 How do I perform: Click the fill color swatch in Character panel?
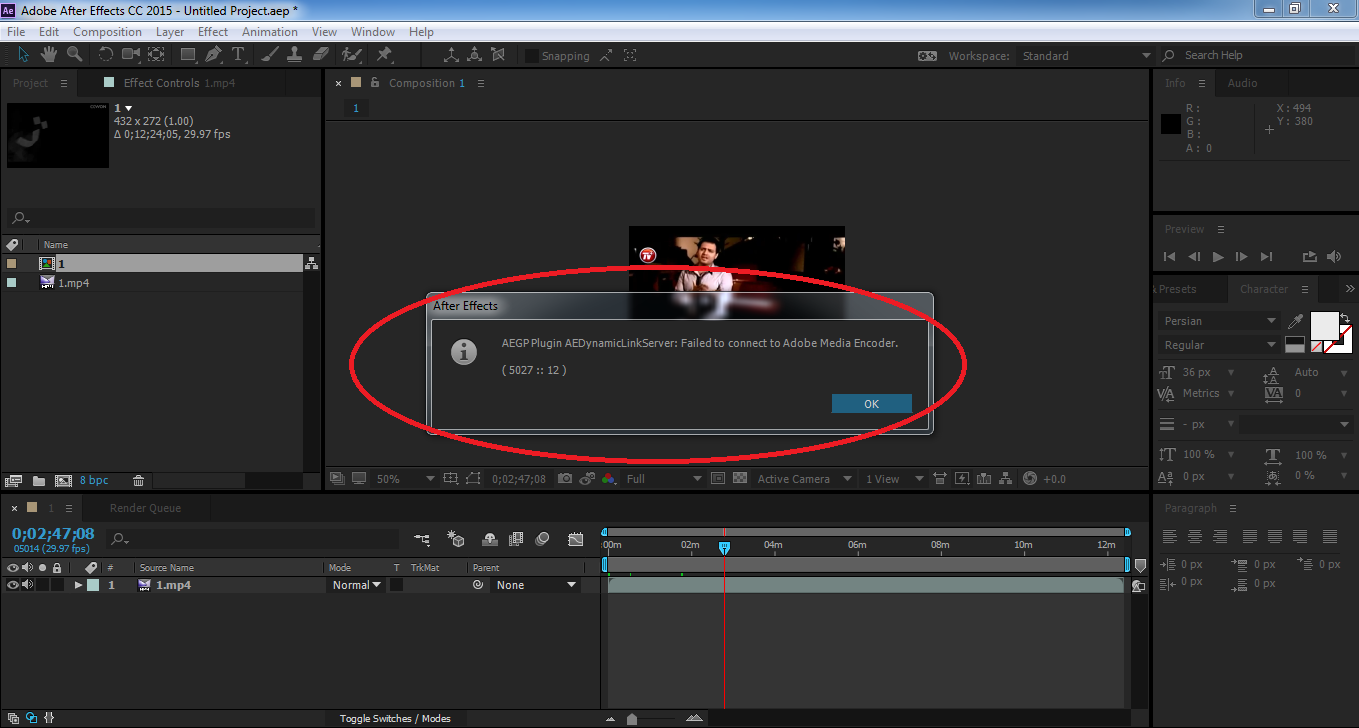coord(1324,325)
